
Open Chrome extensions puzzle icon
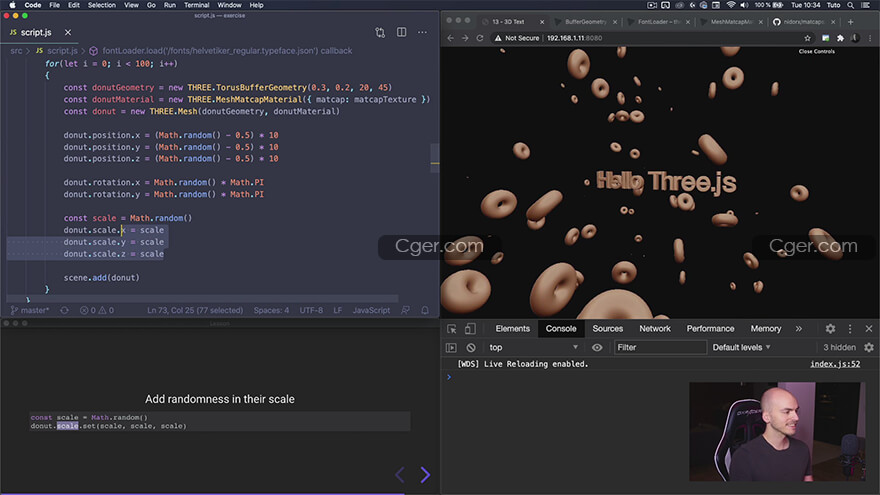840,38
